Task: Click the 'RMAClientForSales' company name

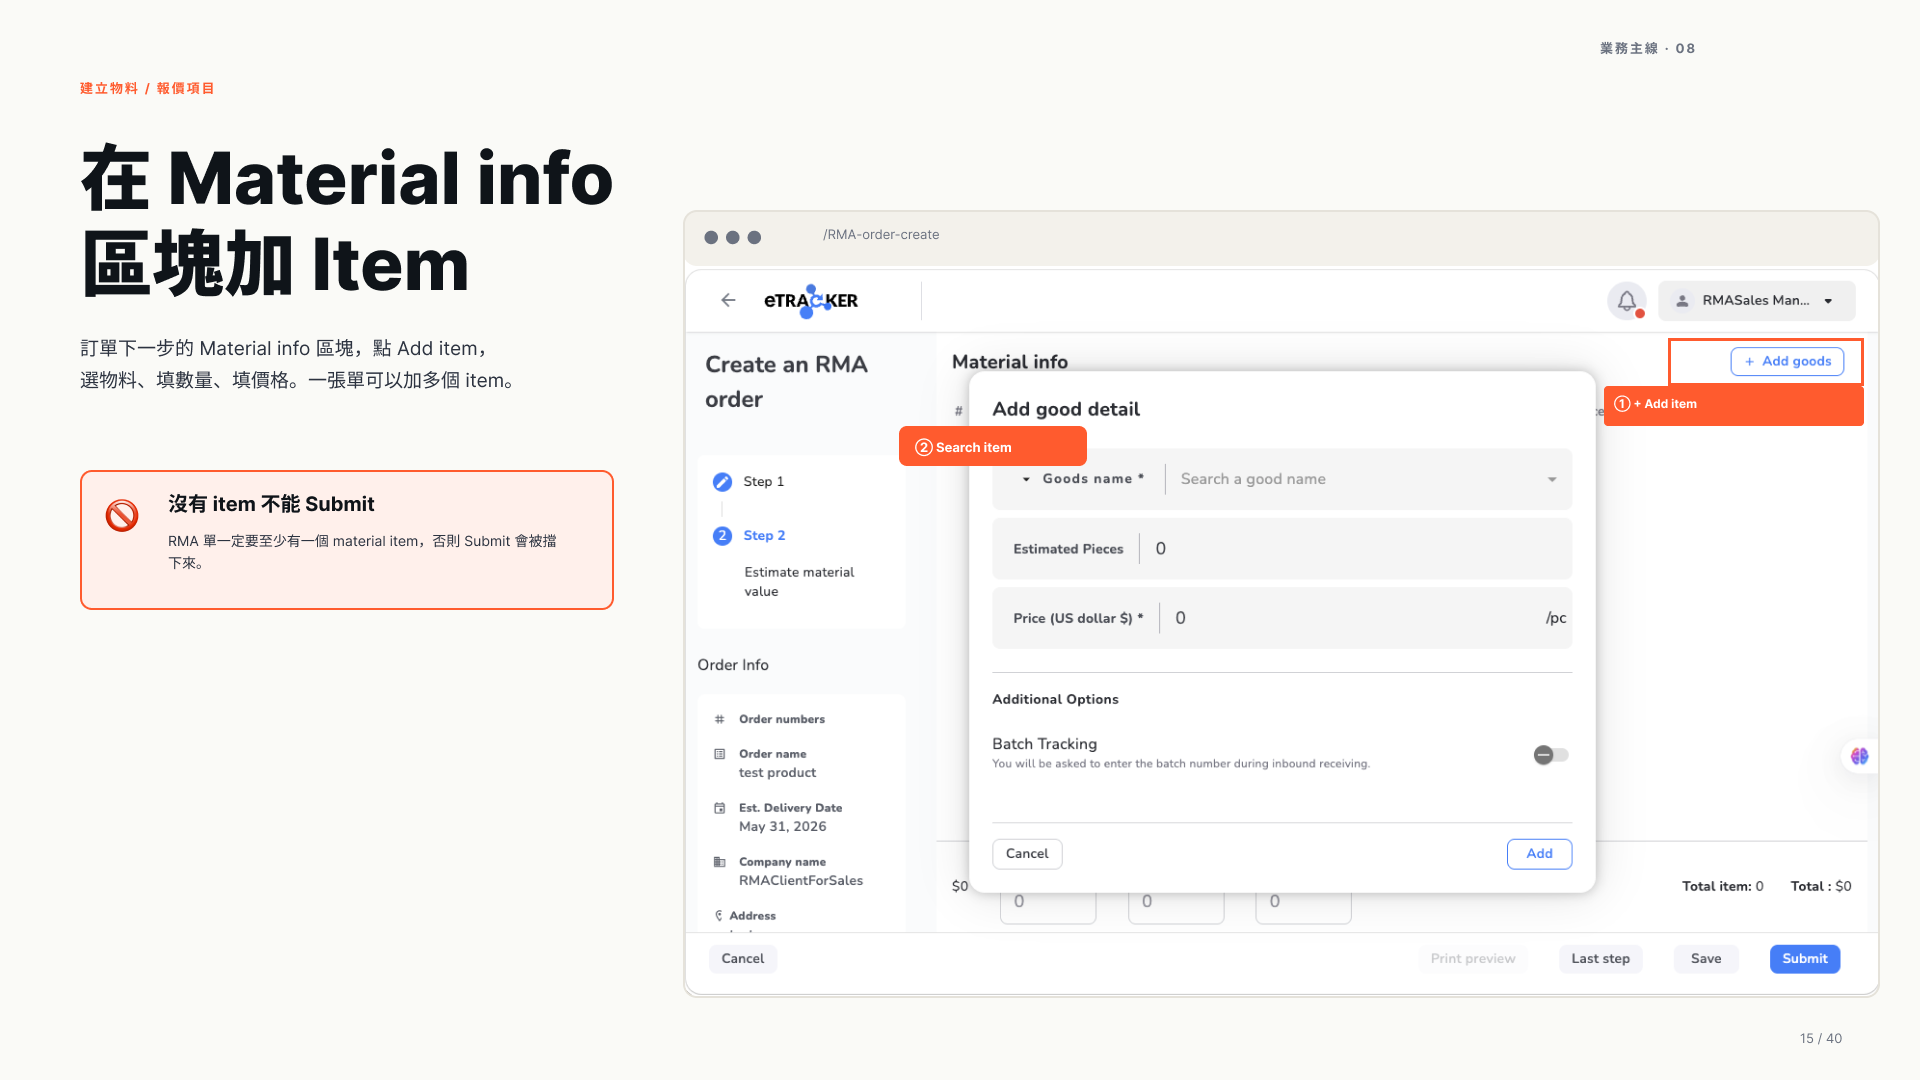Action: pyautogui.click(x=800, y=881)
